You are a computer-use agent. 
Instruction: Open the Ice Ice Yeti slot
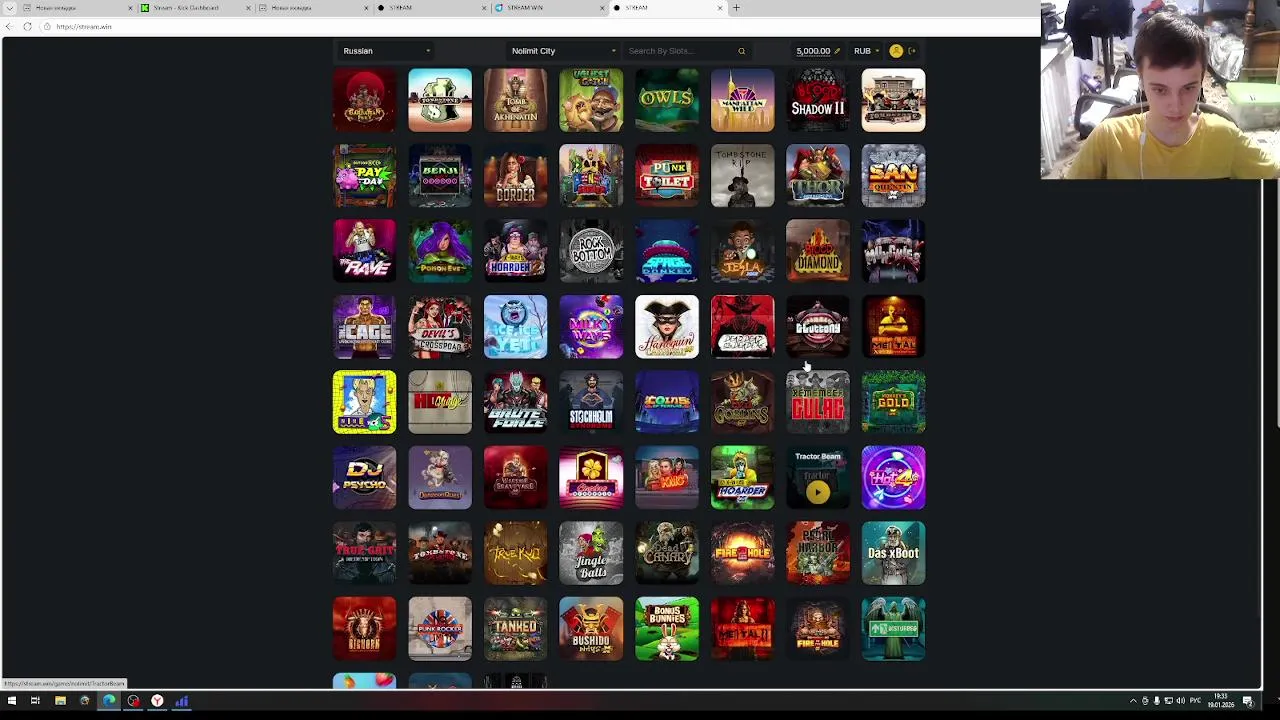point(515,327)
